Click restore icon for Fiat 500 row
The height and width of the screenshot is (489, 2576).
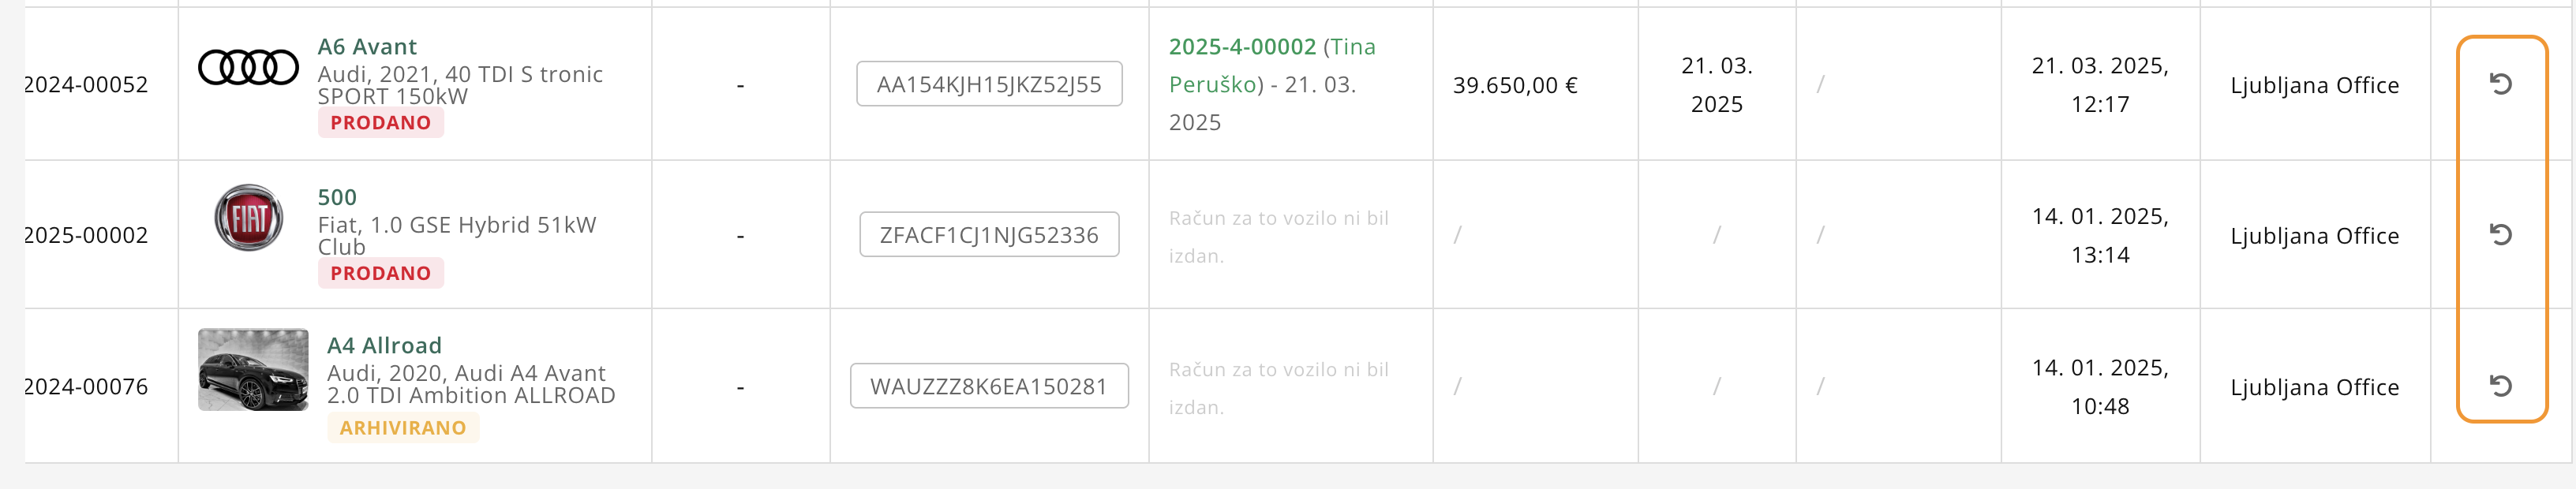click(2500, 235)
